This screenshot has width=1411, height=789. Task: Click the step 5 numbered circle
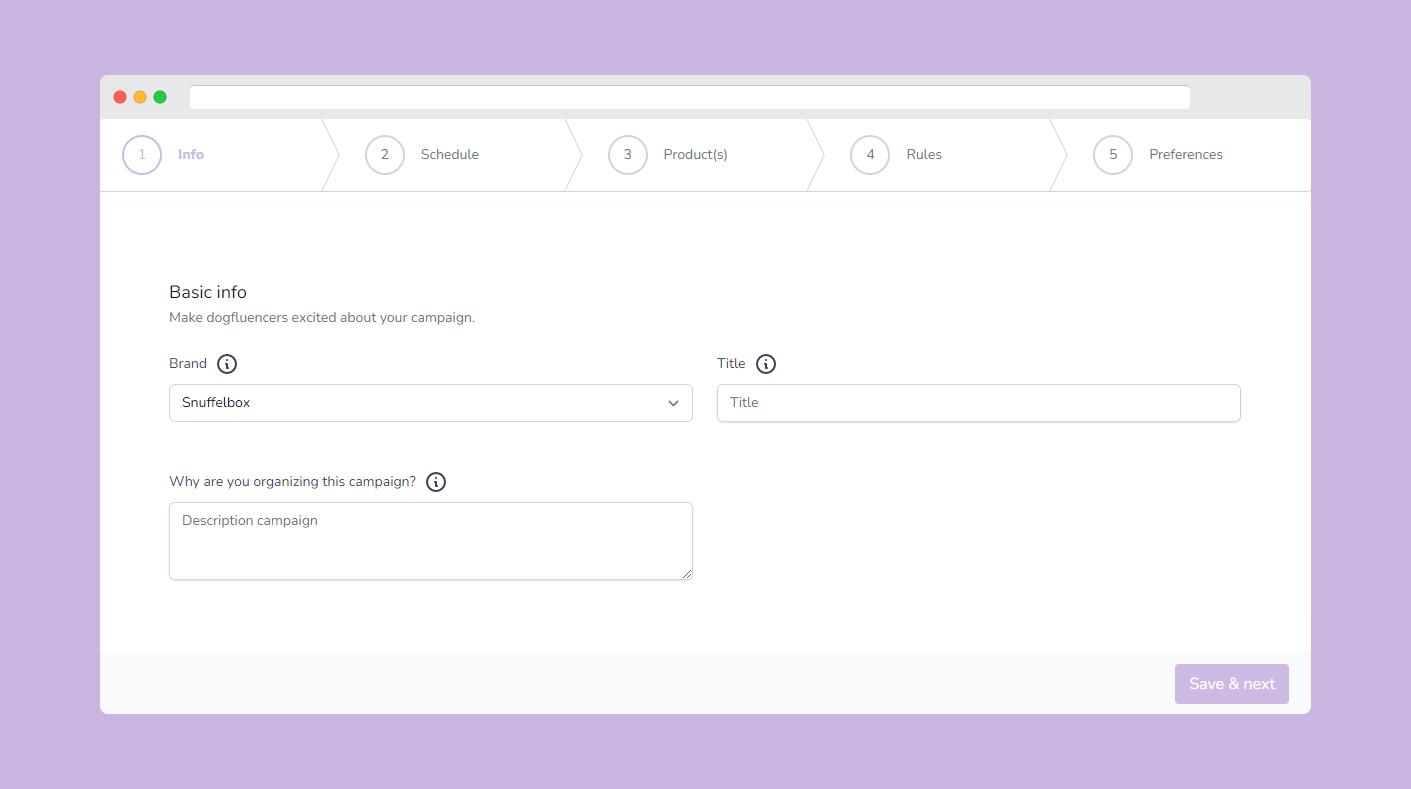coord(1113,155)
